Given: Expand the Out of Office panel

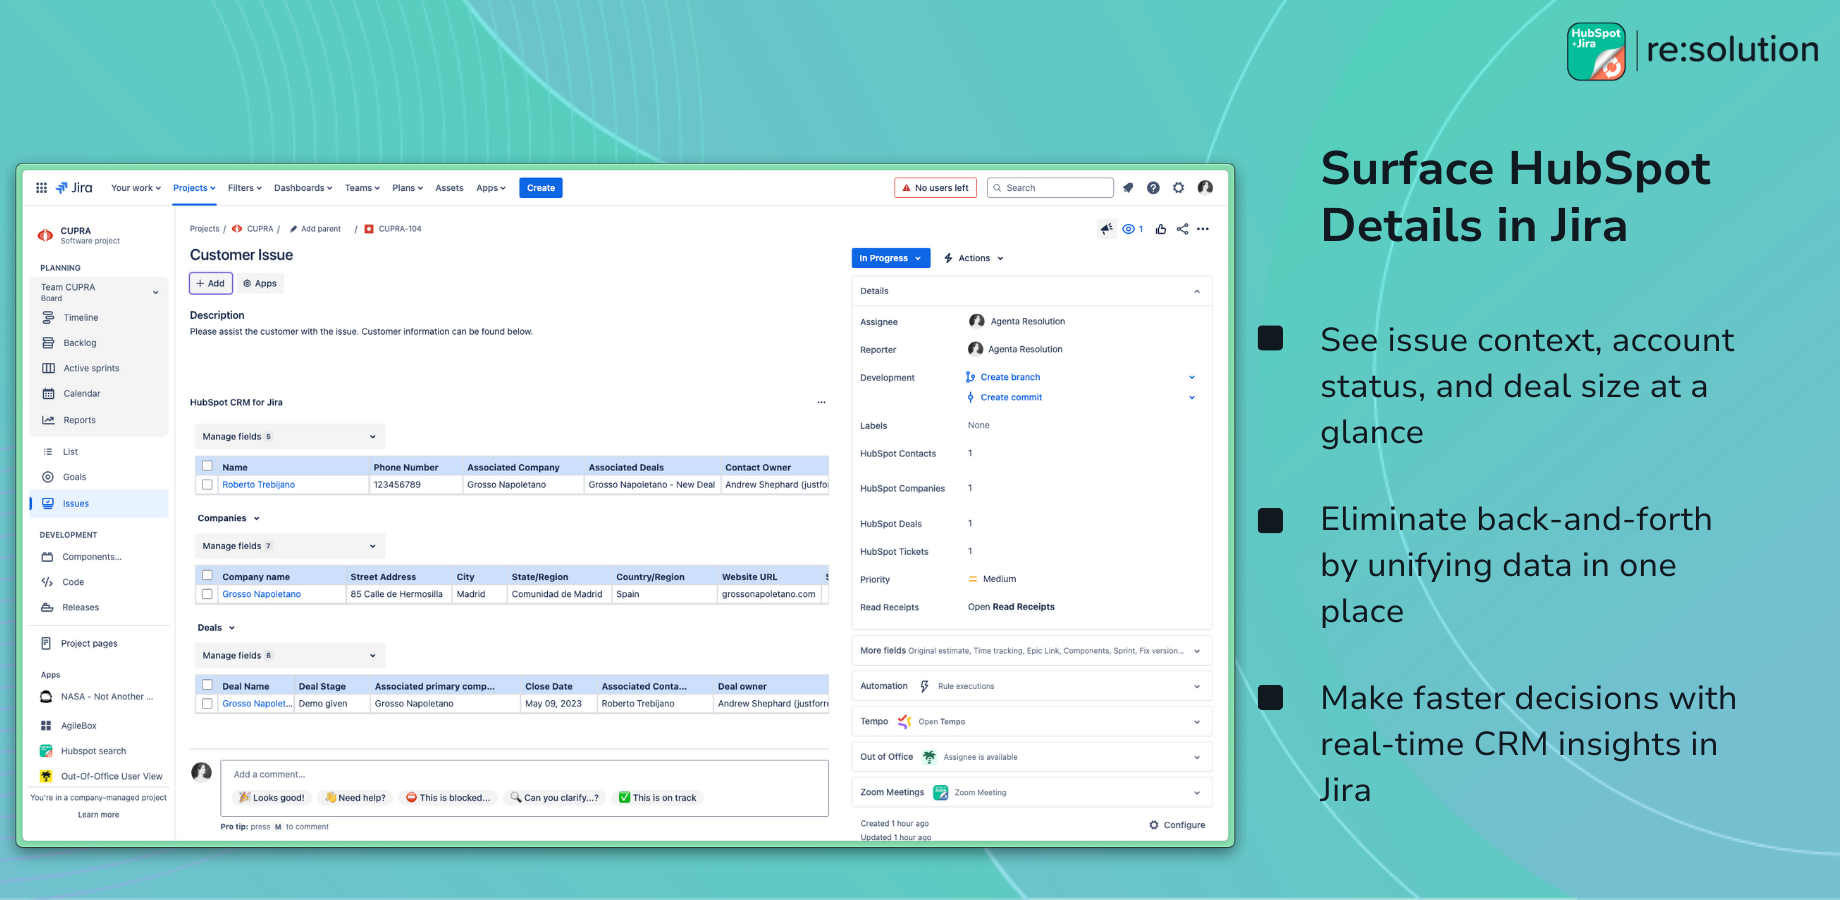Looking at the screenshot, I should [1197, 757].
